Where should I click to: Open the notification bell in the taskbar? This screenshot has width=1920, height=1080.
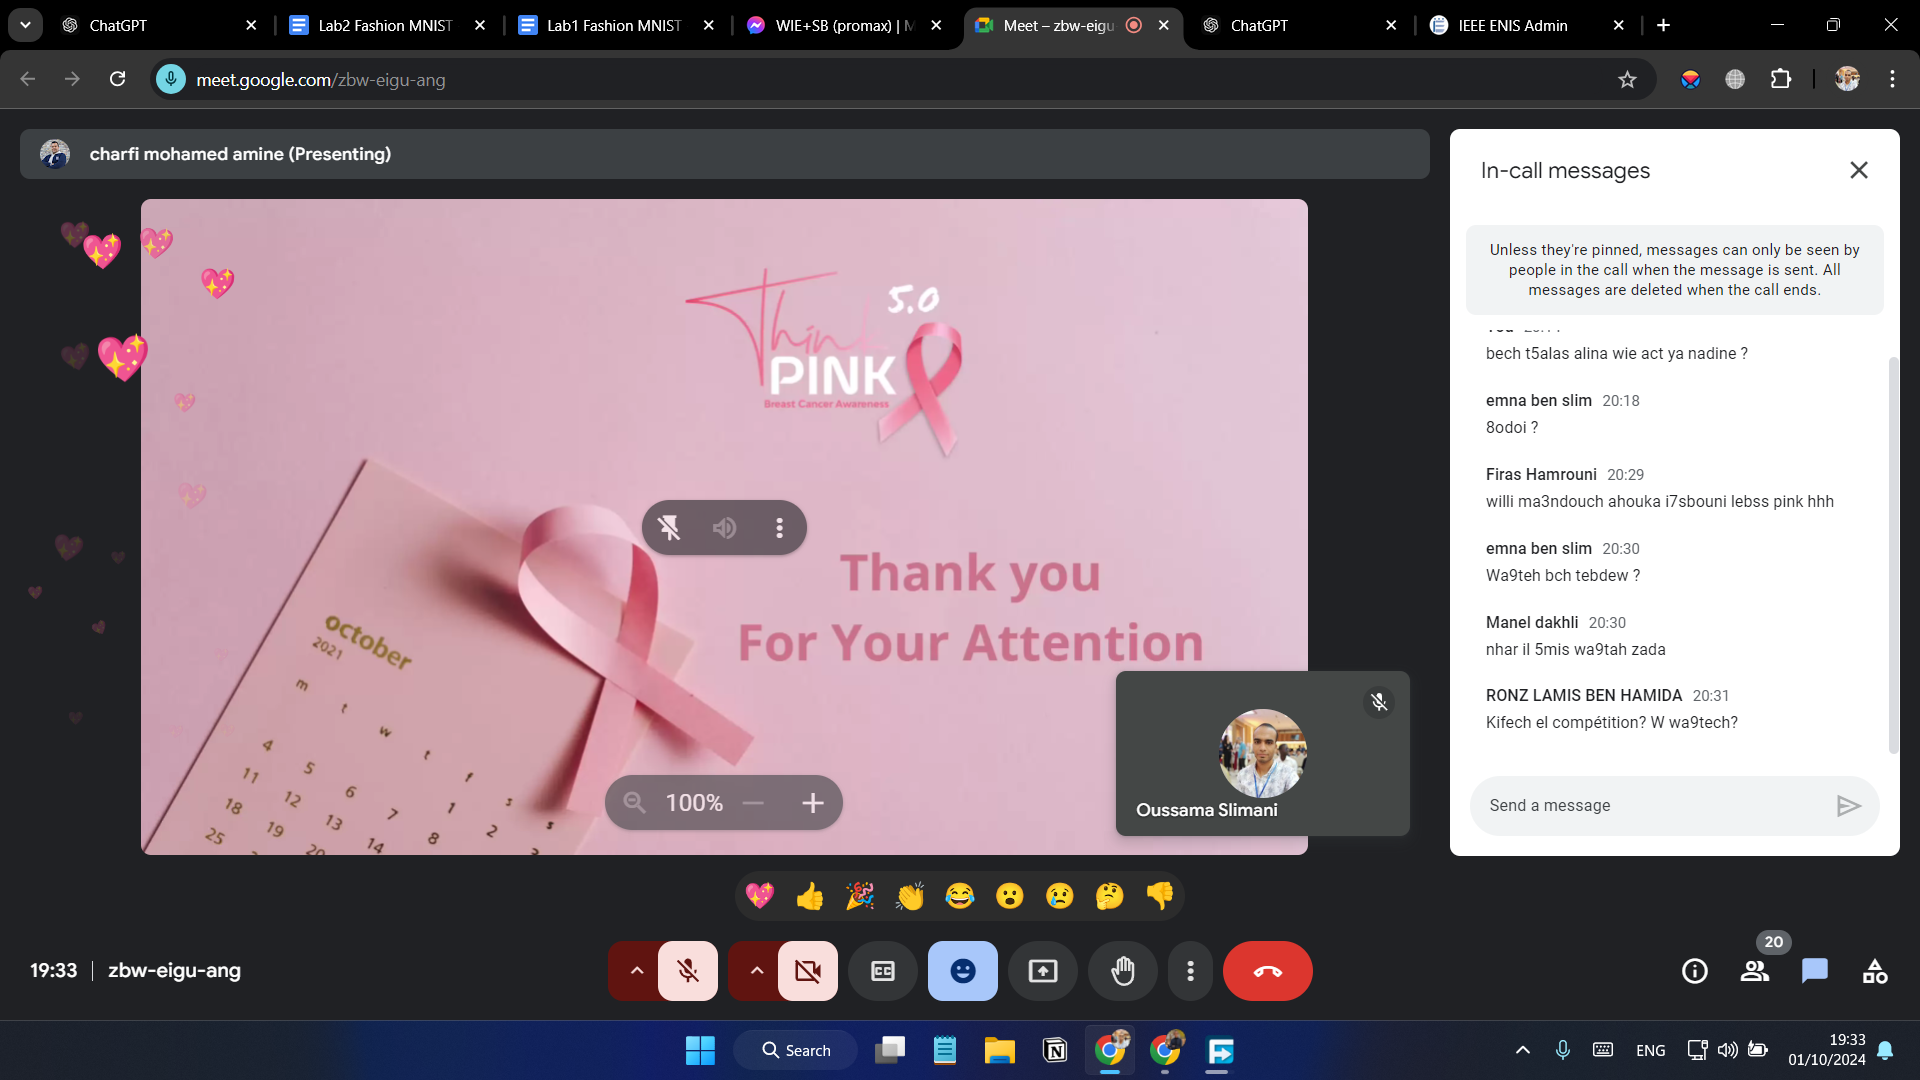1885,1050
